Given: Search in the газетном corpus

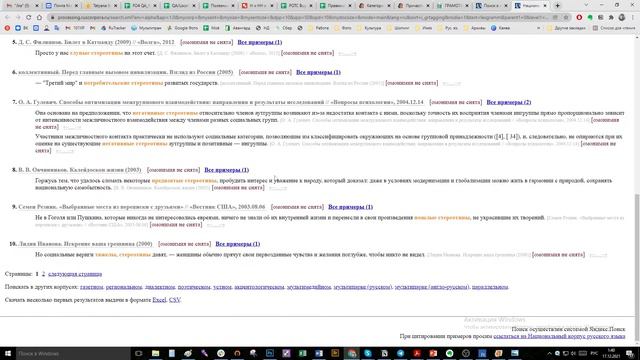Looking at the screenshot, I should 92,287.
